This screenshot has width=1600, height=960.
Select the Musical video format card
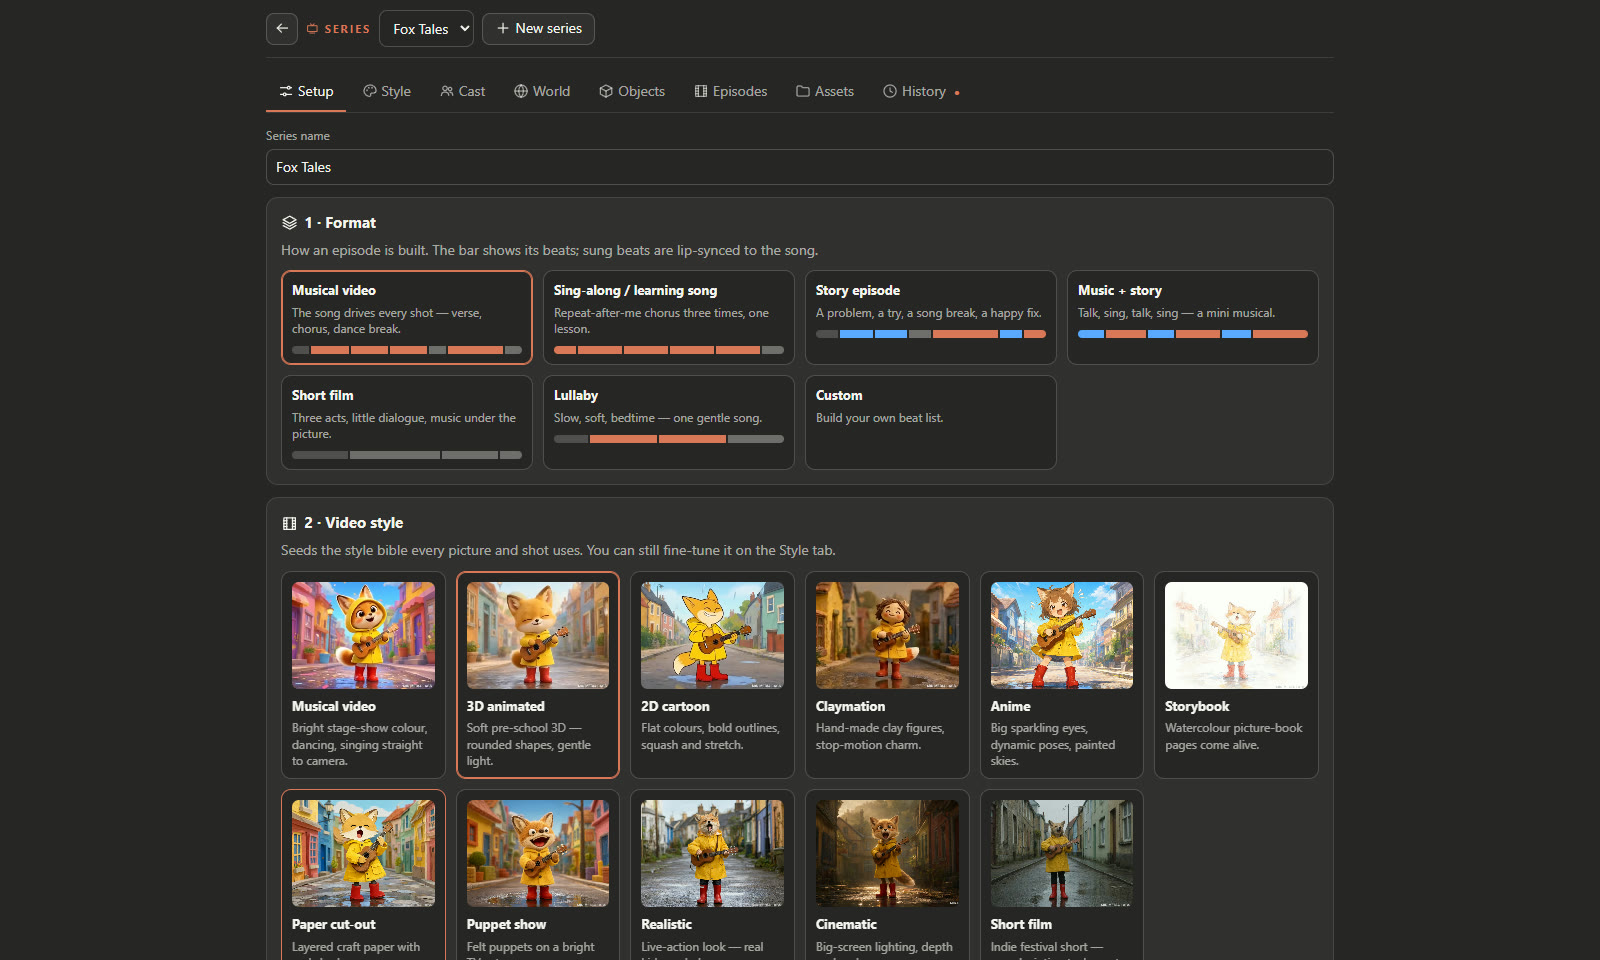(407, 317)
